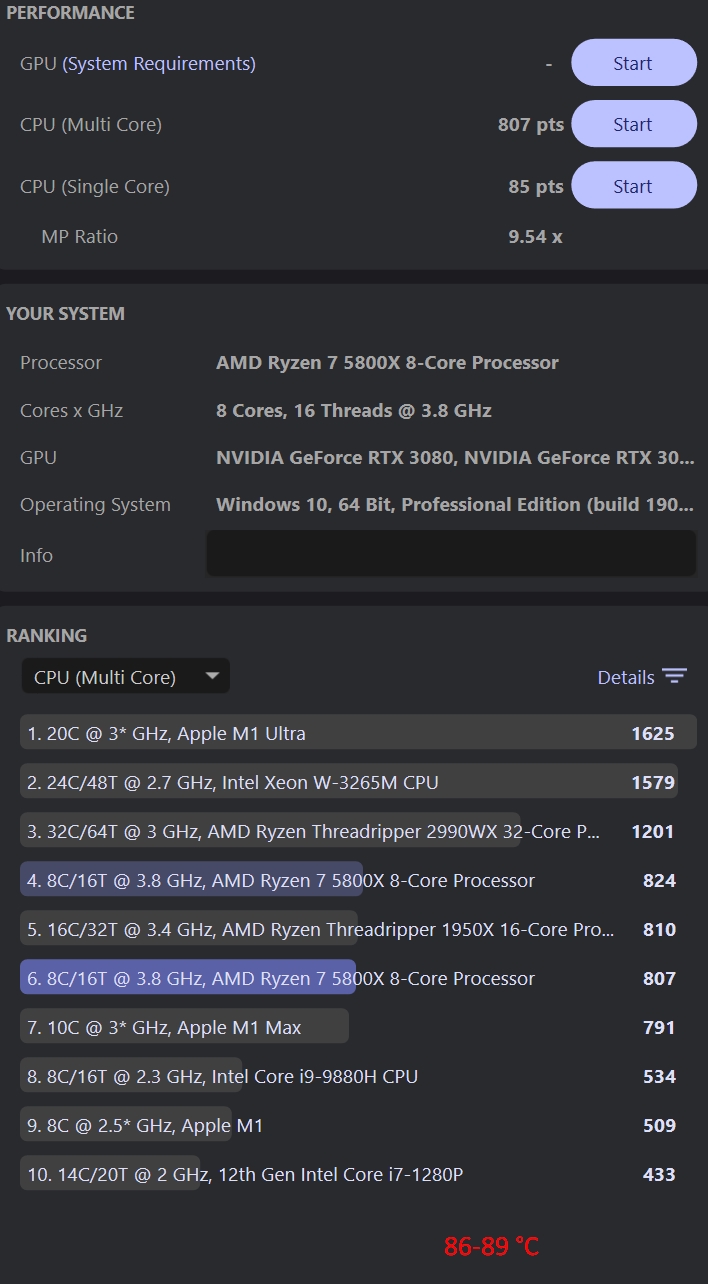The height and width of the screenshot is (1284, 708).
Task: Start the GPU benchmark test
Action: [633, 63]
